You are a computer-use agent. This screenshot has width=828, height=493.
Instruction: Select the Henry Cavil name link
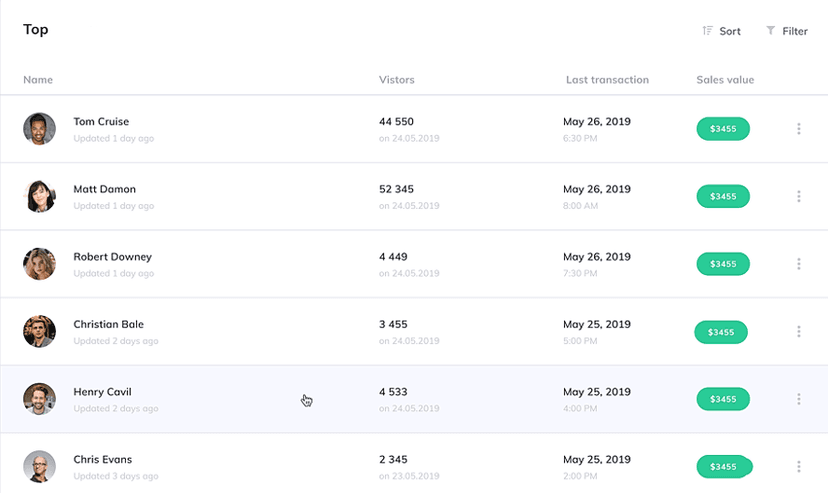pyautogui.click(x=102, y=392)
